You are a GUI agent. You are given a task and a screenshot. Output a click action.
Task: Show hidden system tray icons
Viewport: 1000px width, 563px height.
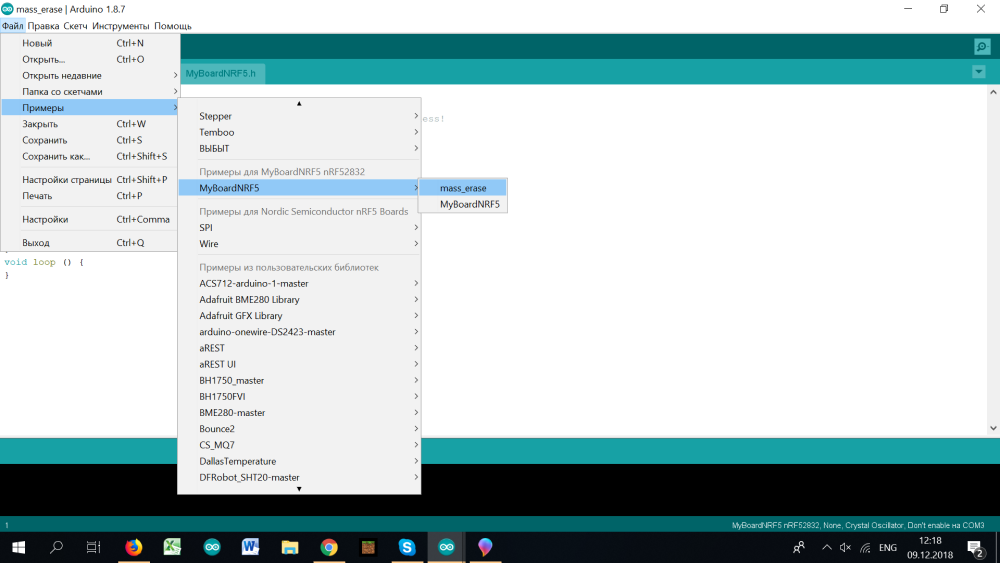click(x=826, y=547)
